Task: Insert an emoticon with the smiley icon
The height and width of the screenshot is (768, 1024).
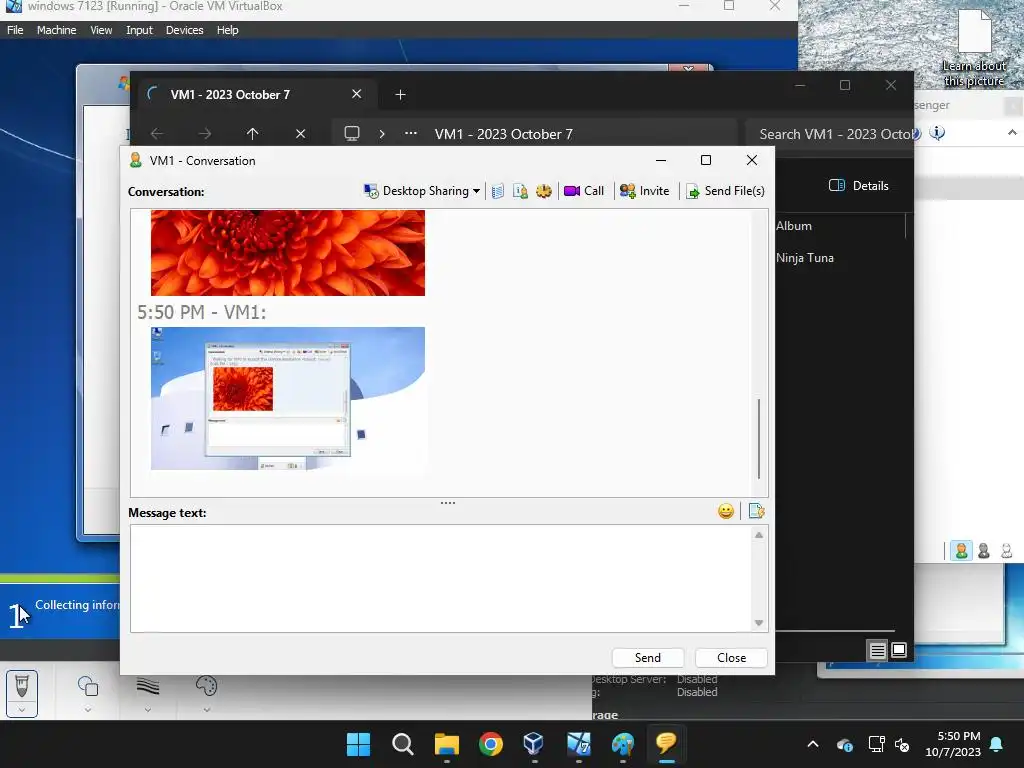Action: [726, 511]
